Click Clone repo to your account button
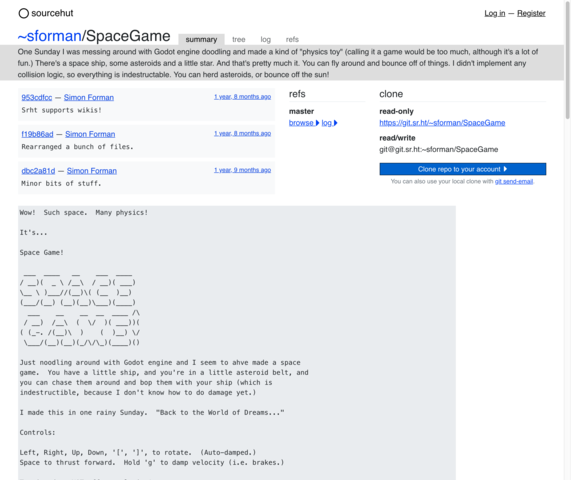 coord(462,169)
